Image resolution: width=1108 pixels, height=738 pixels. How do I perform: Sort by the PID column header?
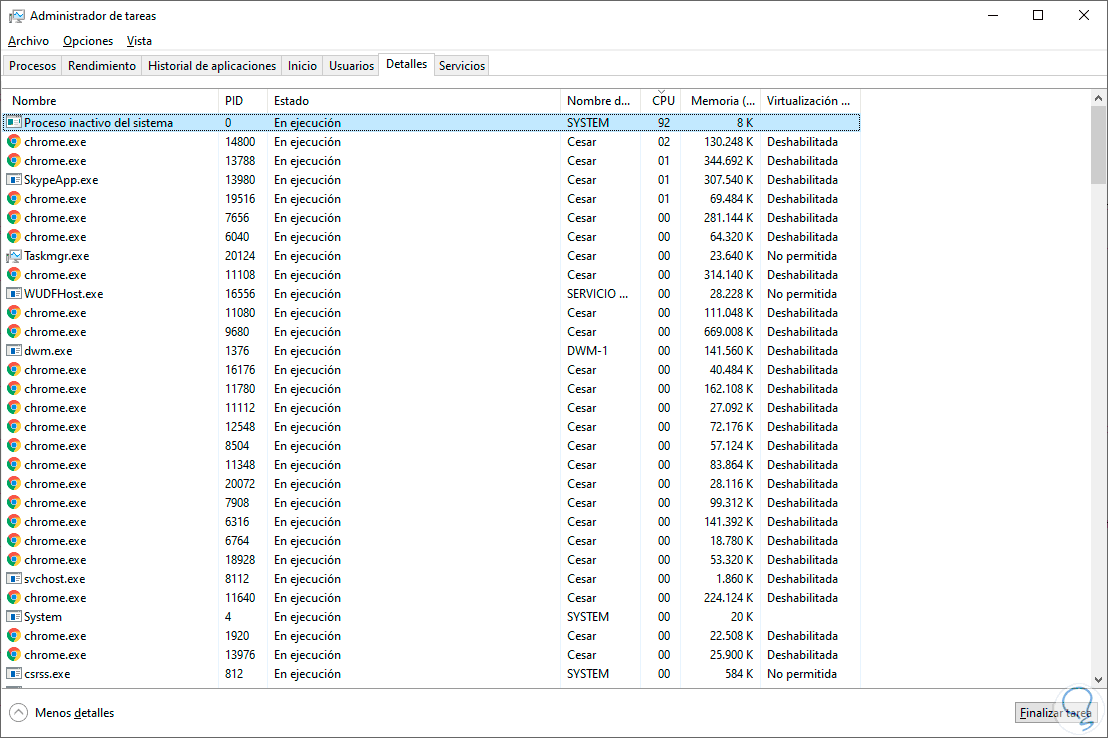(242, 101)
